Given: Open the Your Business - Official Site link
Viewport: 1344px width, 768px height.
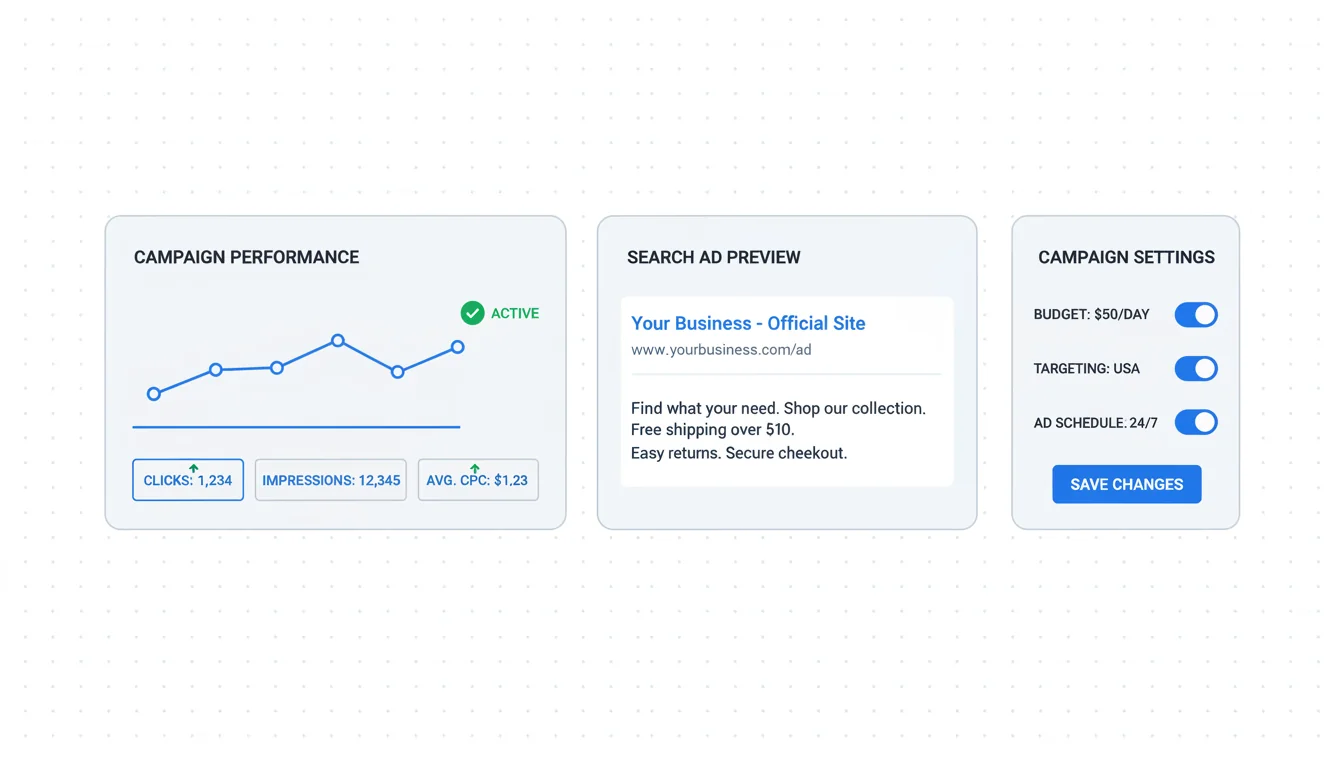Looking at the screenshot, I should coord(748,323).
